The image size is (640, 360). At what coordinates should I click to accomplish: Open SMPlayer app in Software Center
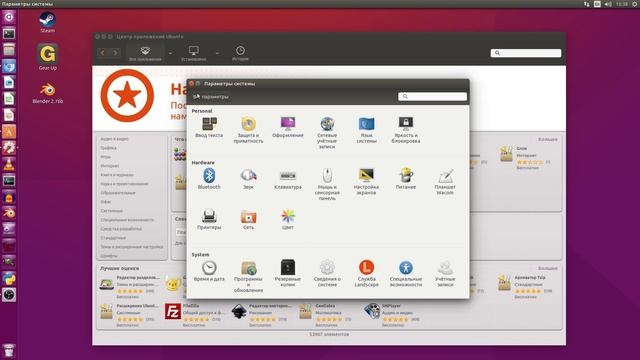(x=392, y=316)
